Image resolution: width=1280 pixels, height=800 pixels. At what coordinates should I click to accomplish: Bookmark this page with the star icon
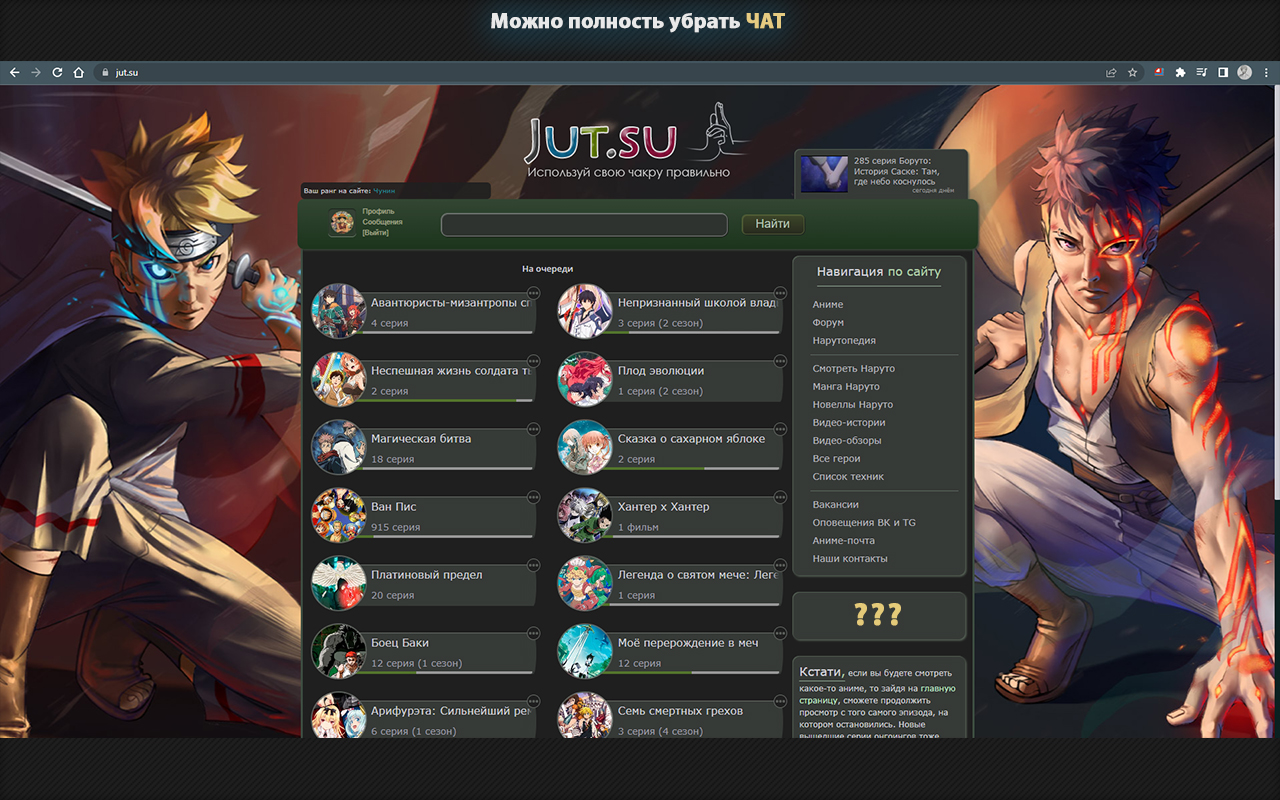tap(1133, 72)
